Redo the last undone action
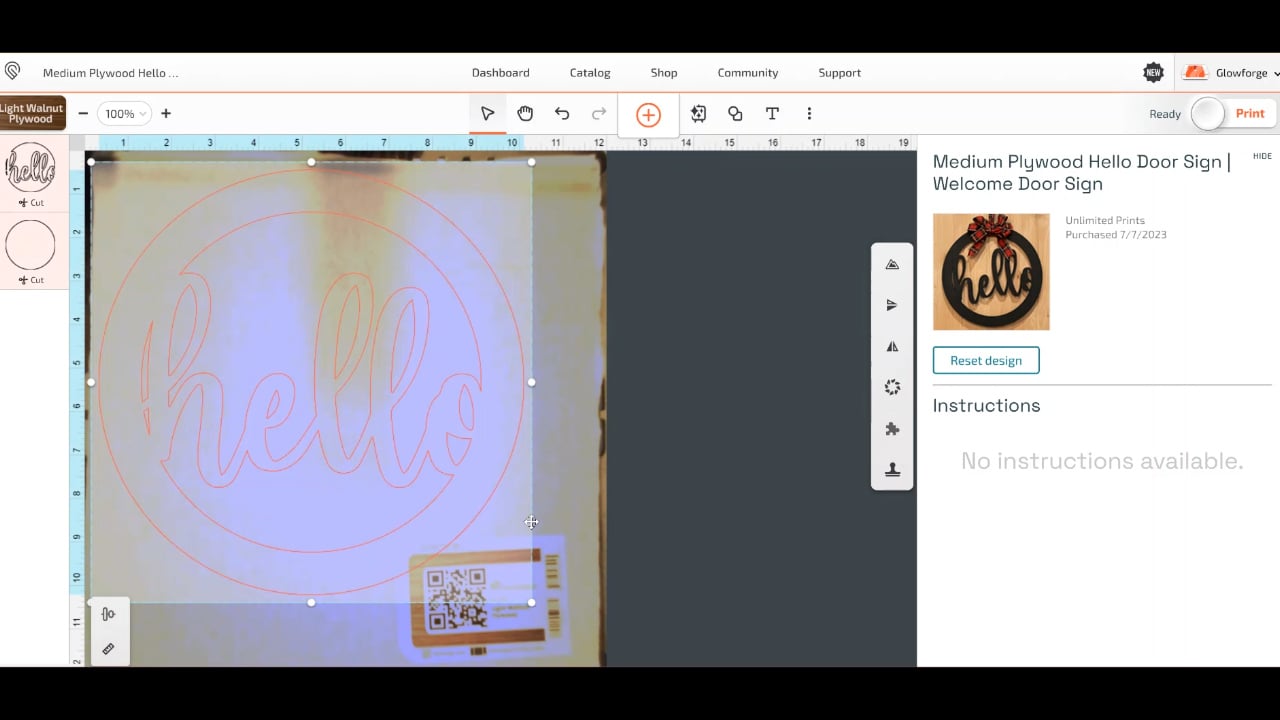The height and width of the screenshot is (720, 1280). pyautogui.click(x=599, y=114)
